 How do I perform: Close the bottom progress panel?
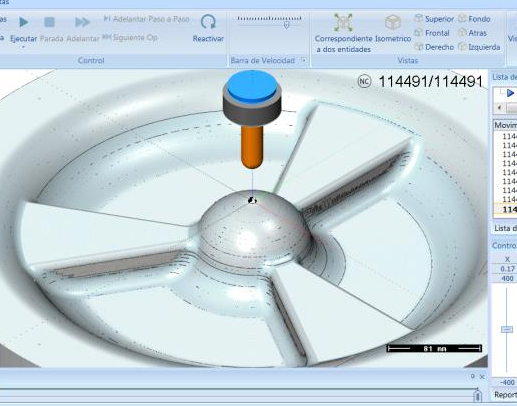482,377
